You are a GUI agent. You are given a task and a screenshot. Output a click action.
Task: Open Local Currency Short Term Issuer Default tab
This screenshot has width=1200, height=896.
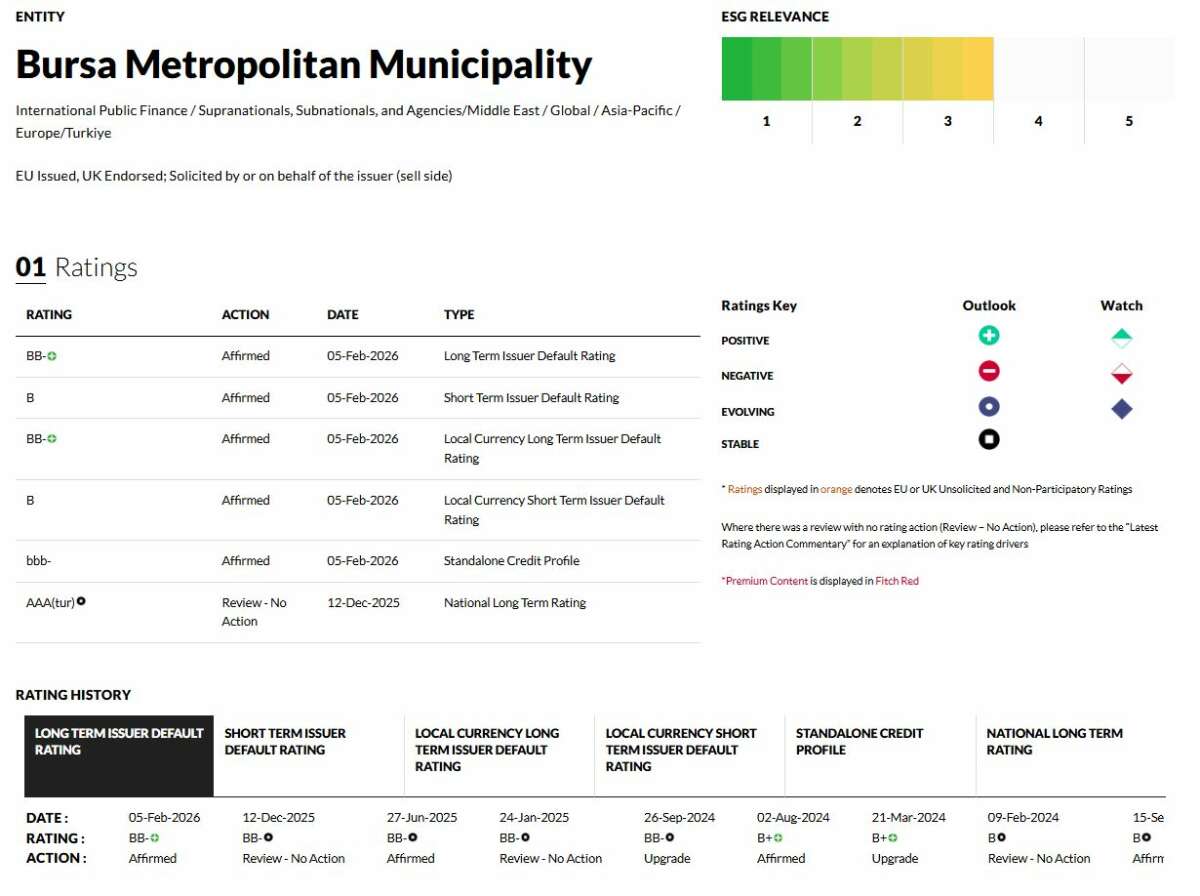pyautogui.click(x=680, y=750)
